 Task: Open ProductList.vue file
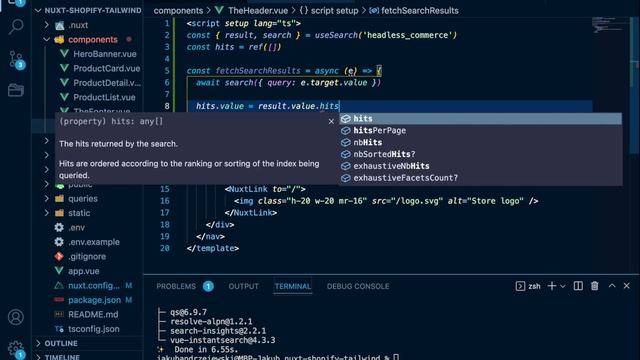[104, 98]
